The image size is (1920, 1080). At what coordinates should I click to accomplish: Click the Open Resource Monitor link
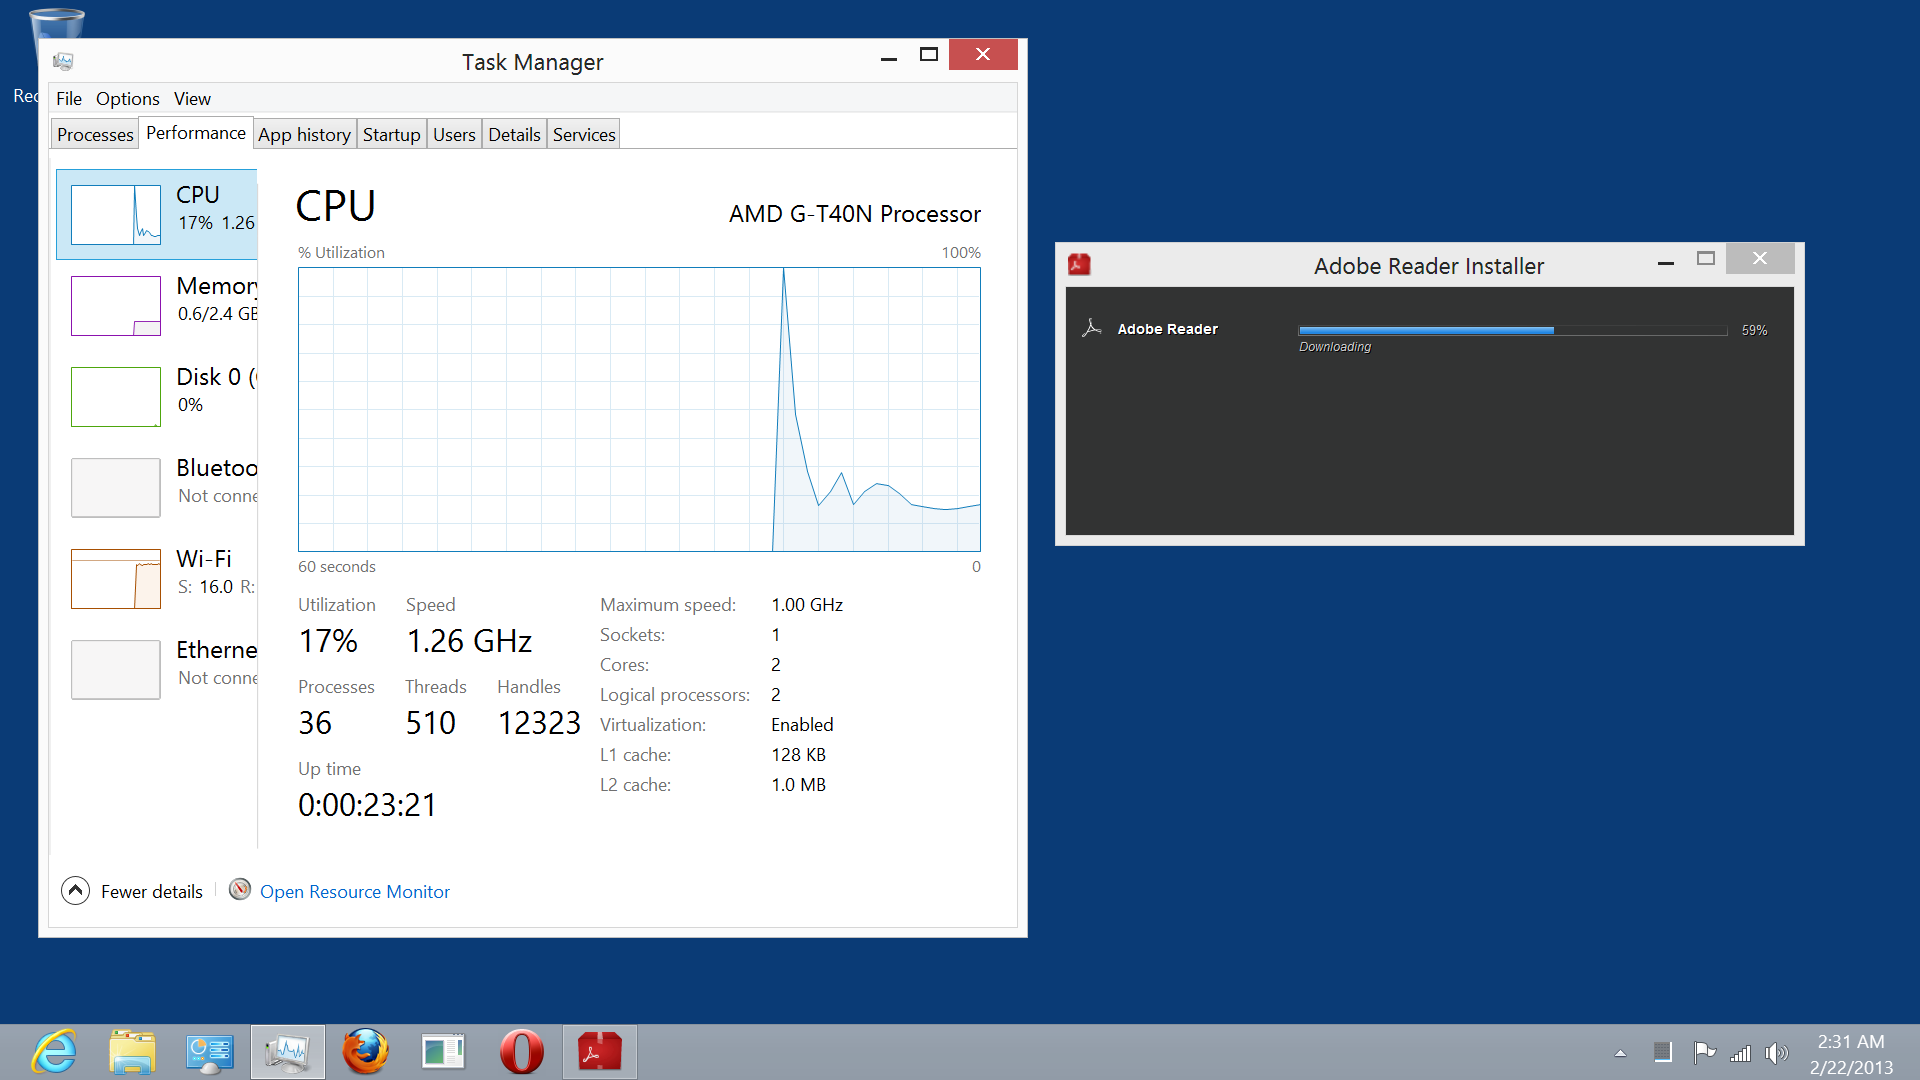(355, 891)
